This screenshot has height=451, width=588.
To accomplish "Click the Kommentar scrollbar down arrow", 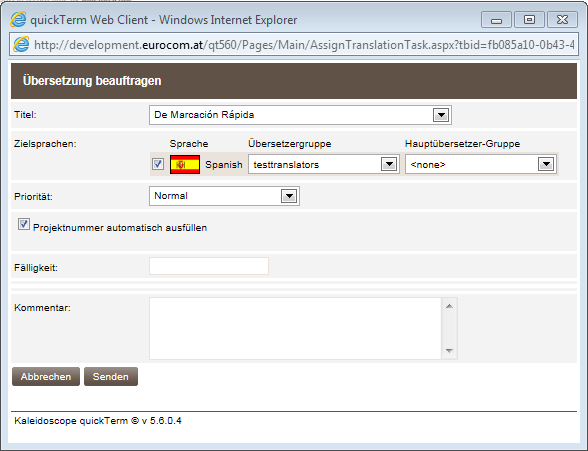I will [449, 351].
